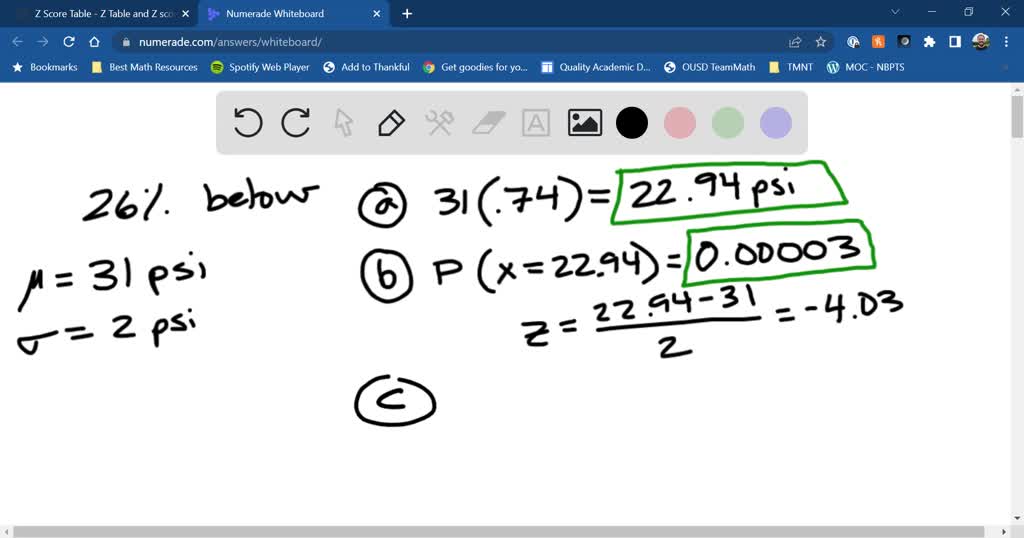
Task: Click the orange extension icon
Action: point(878,42)
